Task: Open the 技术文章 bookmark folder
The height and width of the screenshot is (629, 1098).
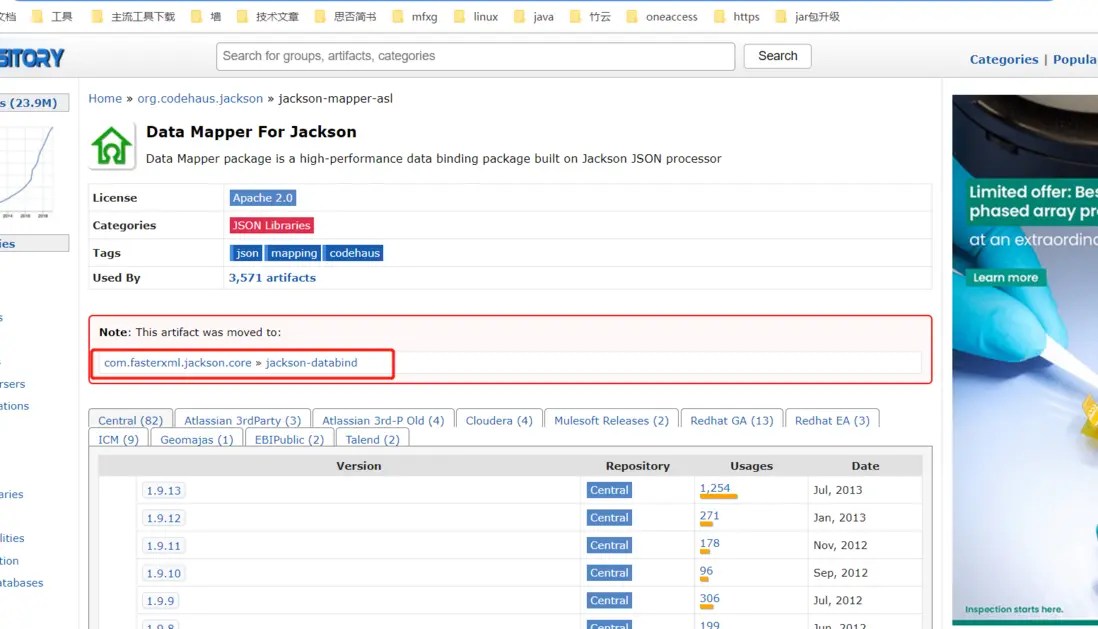Action: 268,17
